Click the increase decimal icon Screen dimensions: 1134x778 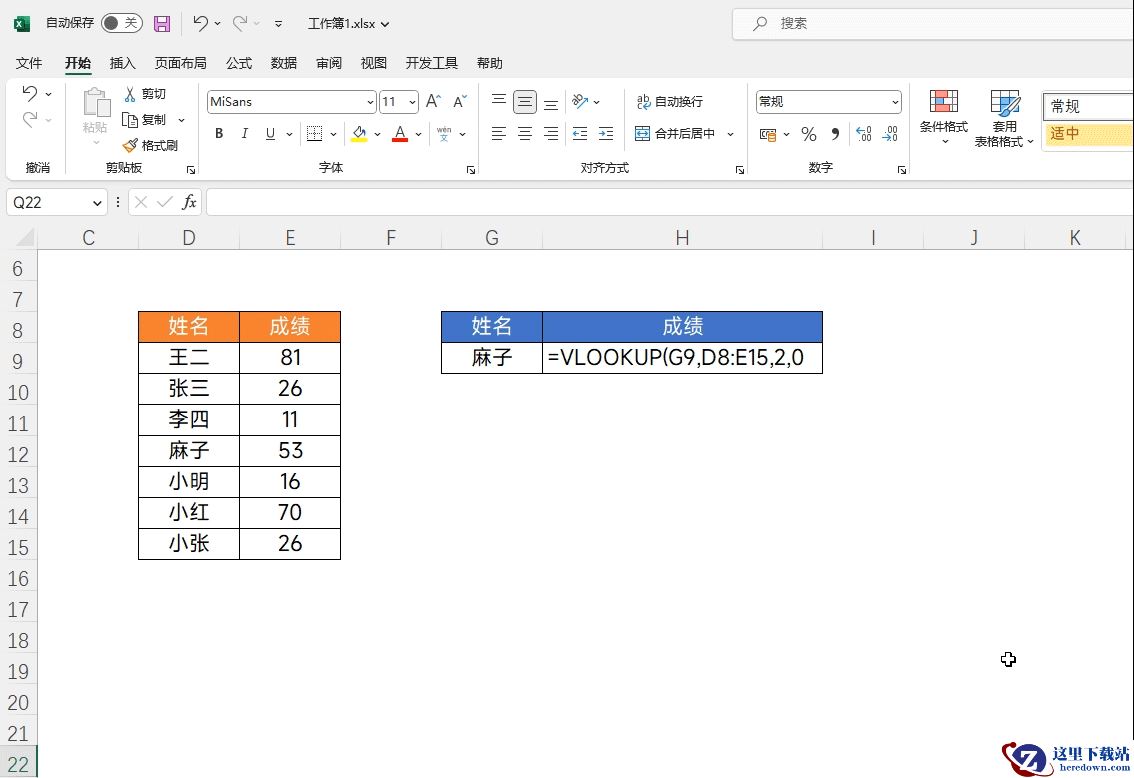tap(864, 134)
